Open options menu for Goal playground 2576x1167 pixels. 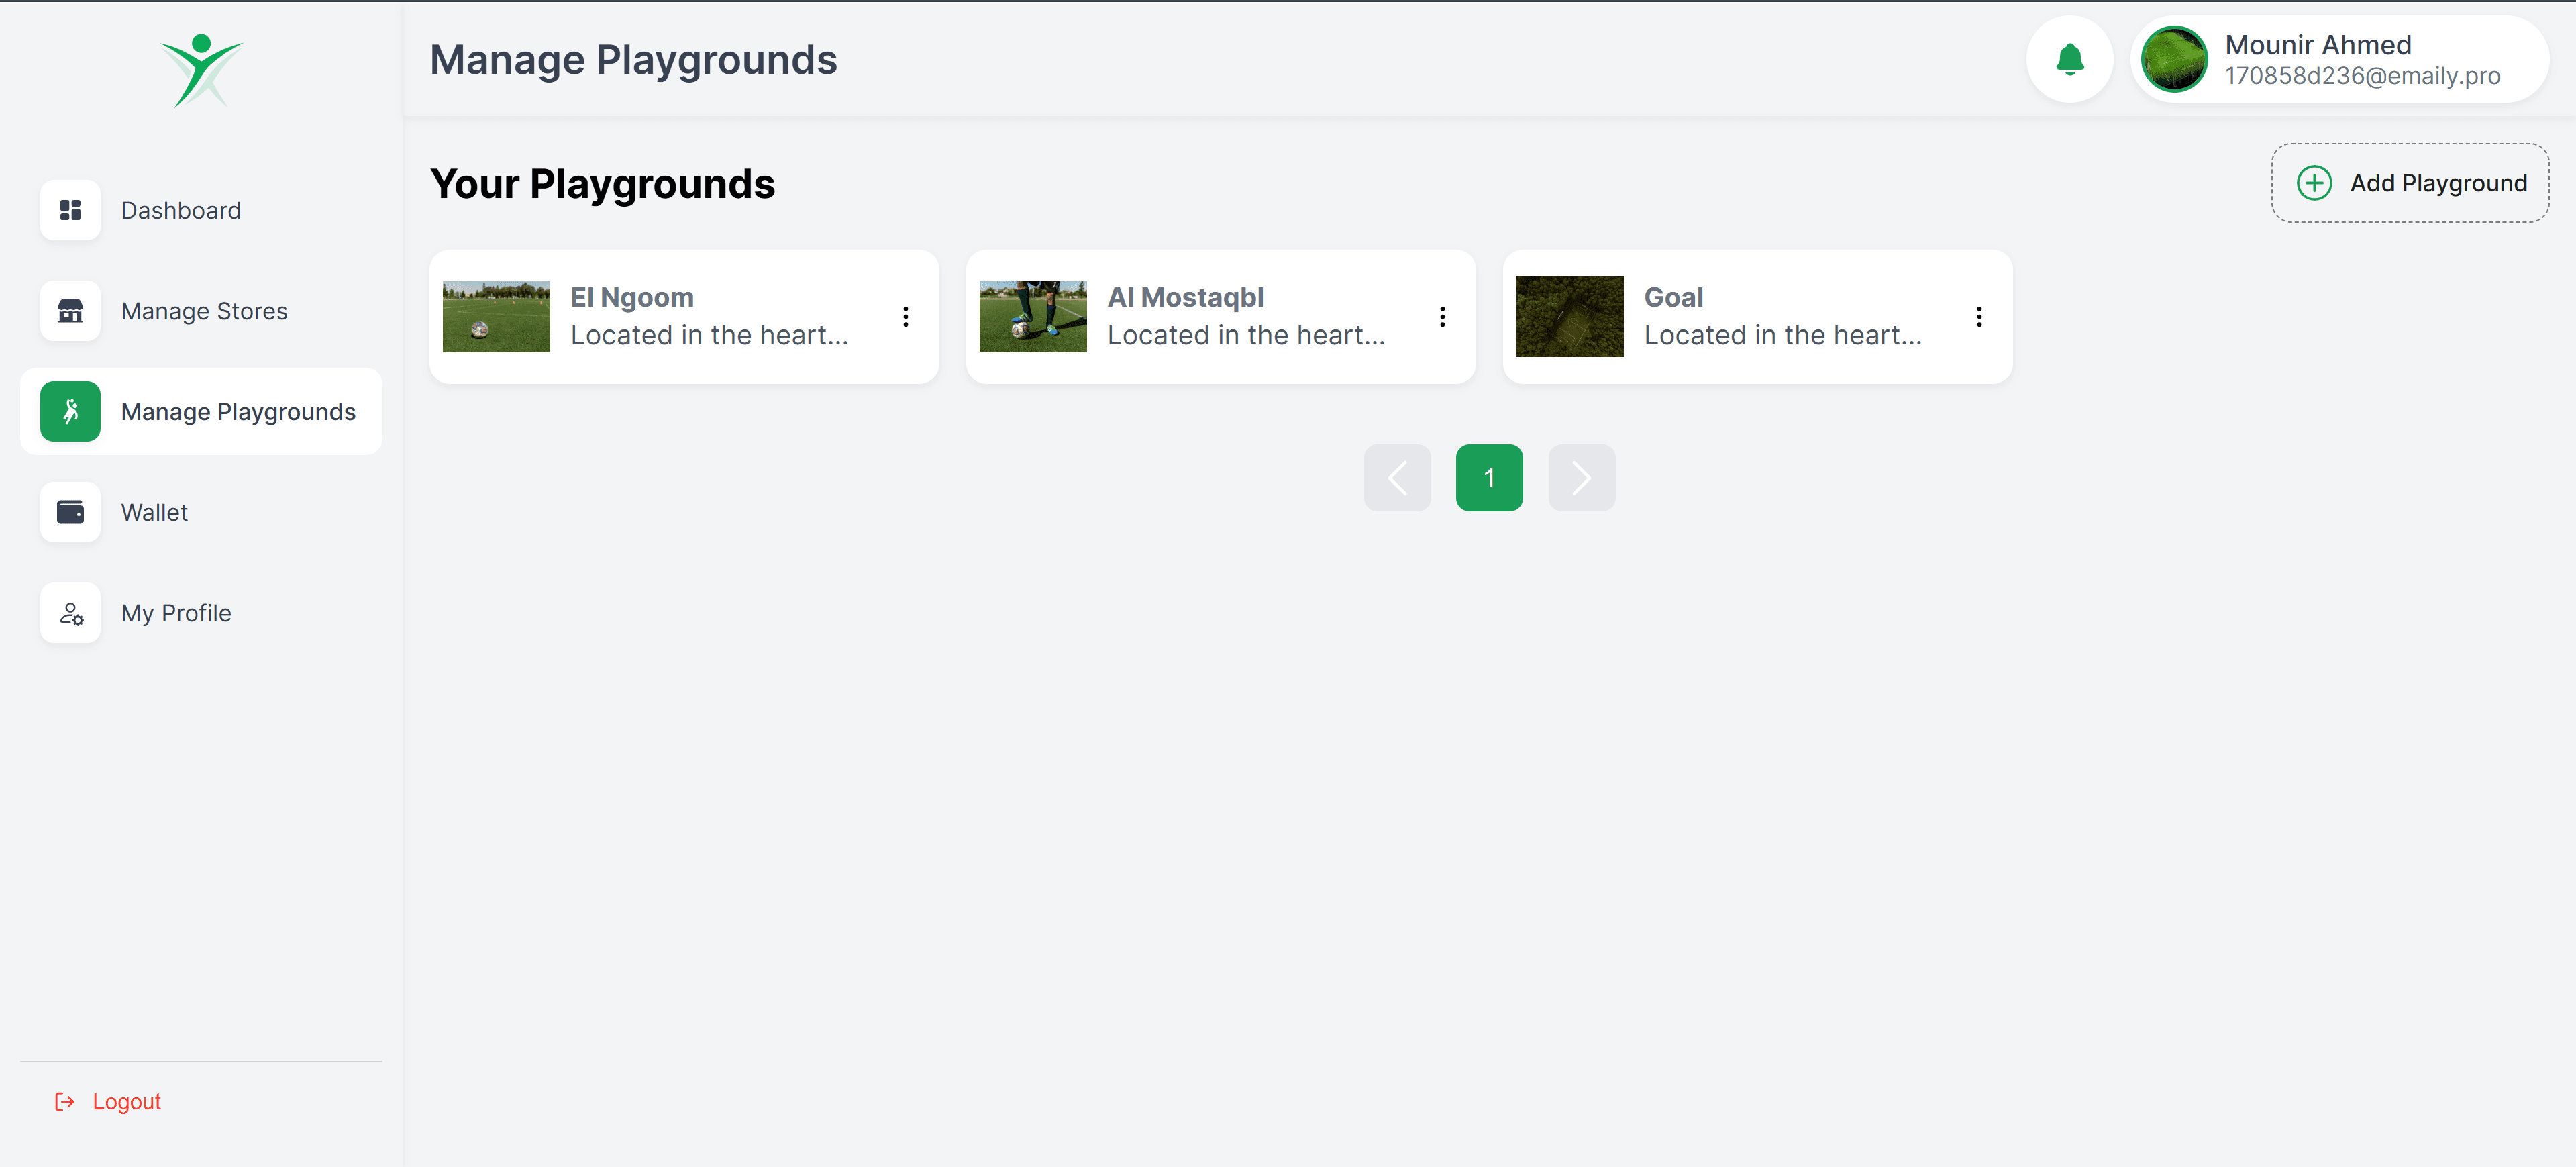[x=1978, y=317]
